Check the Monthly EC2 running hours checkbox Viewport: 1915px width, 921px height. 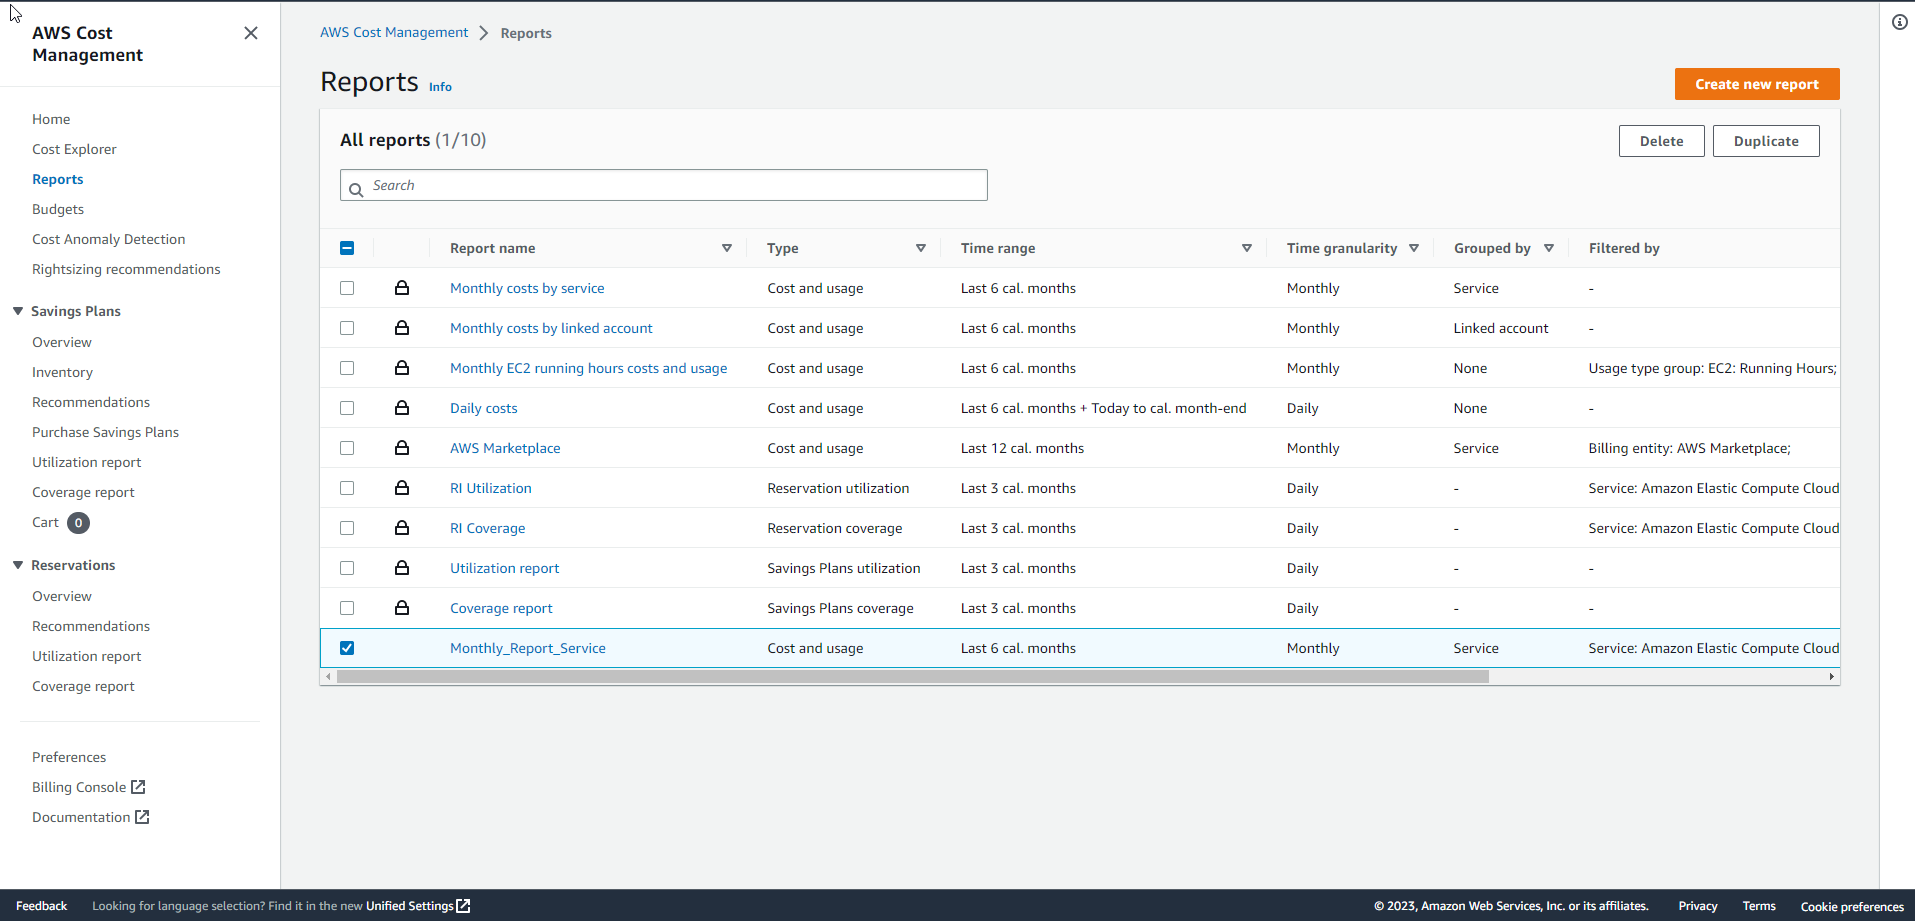[347, 368]
